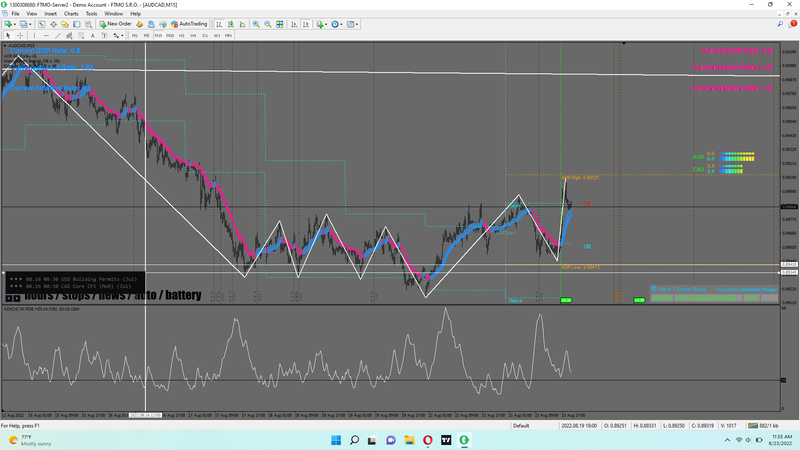Open Opera browser from the taskbar

[x=428, y=440]
